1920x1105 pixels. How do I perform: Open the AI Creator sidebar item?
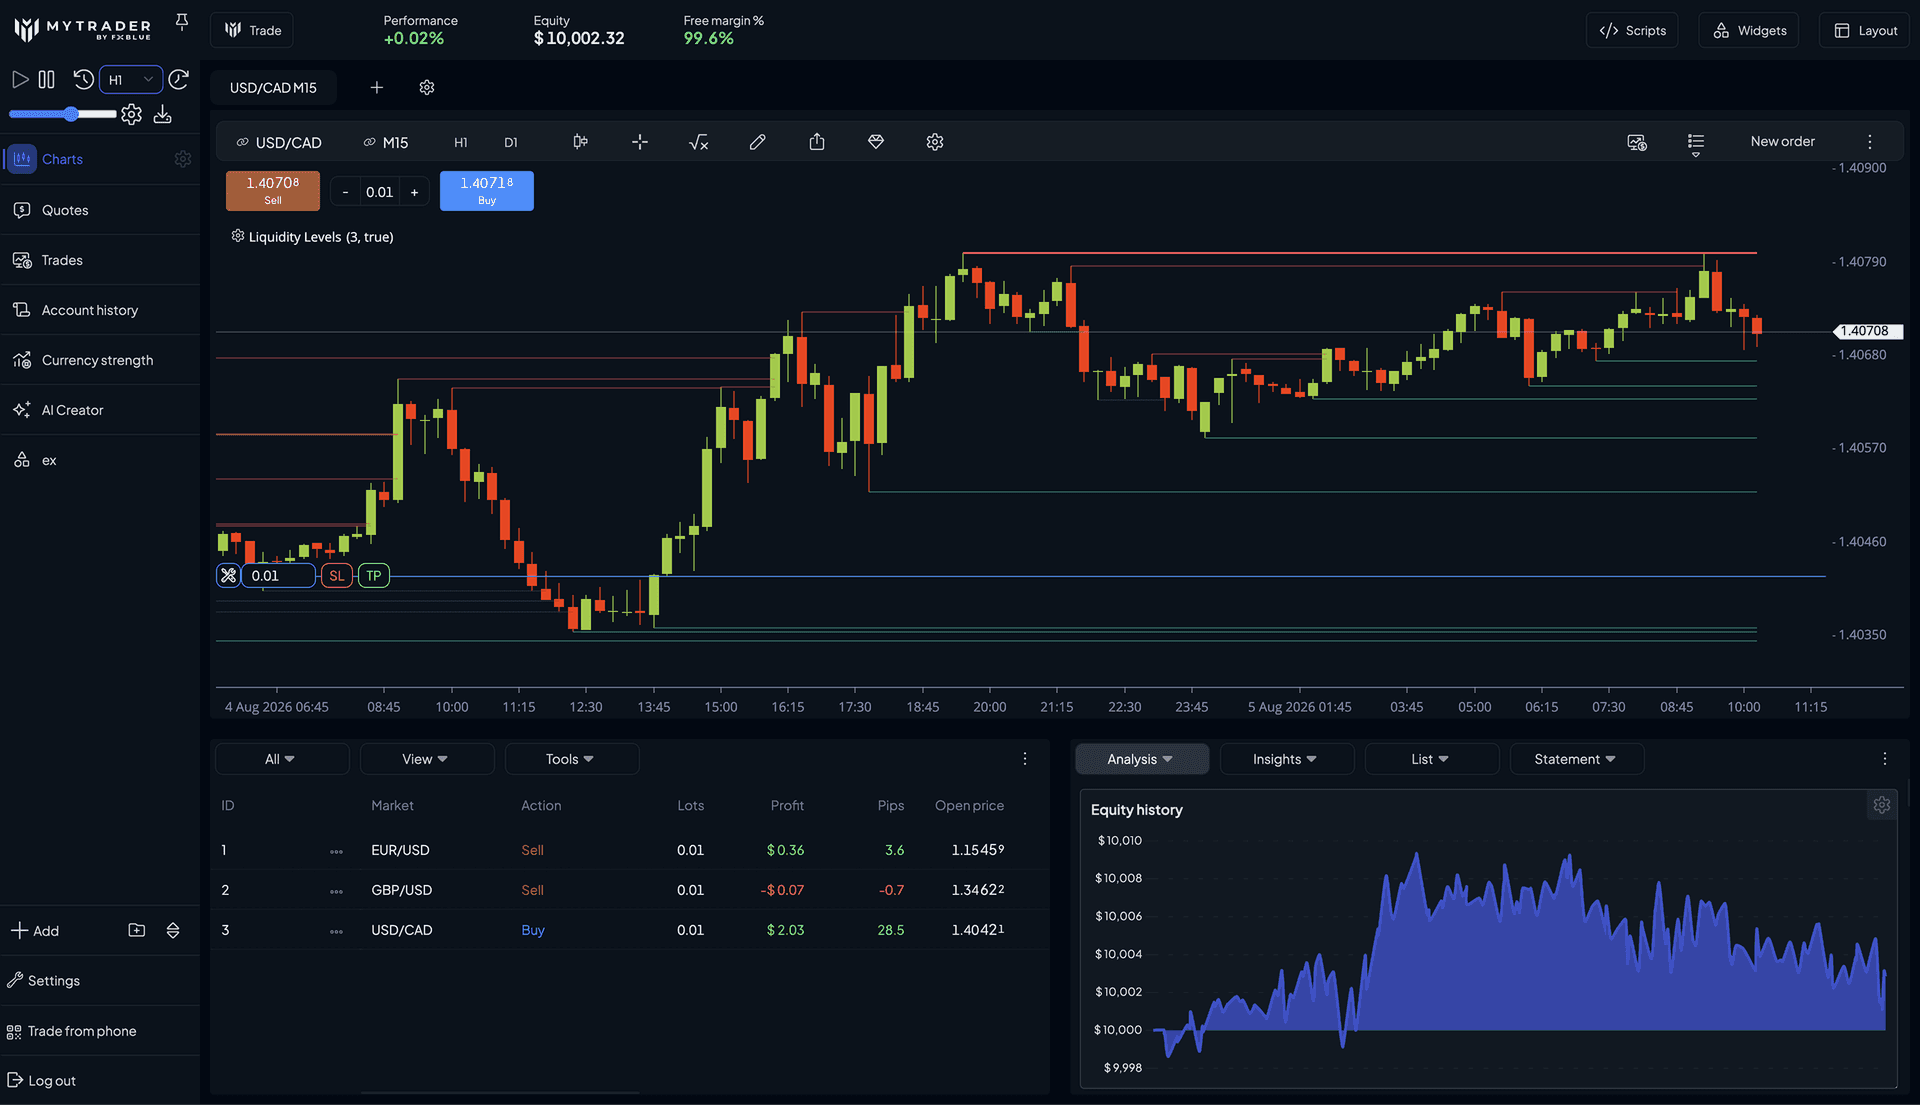100,410
